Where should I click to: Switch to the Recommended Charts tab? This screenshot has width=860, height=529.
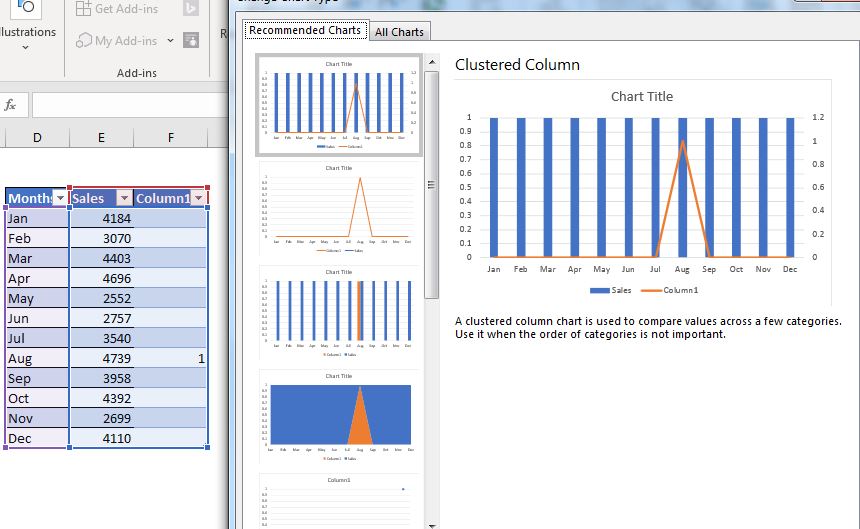coord(305,30)
